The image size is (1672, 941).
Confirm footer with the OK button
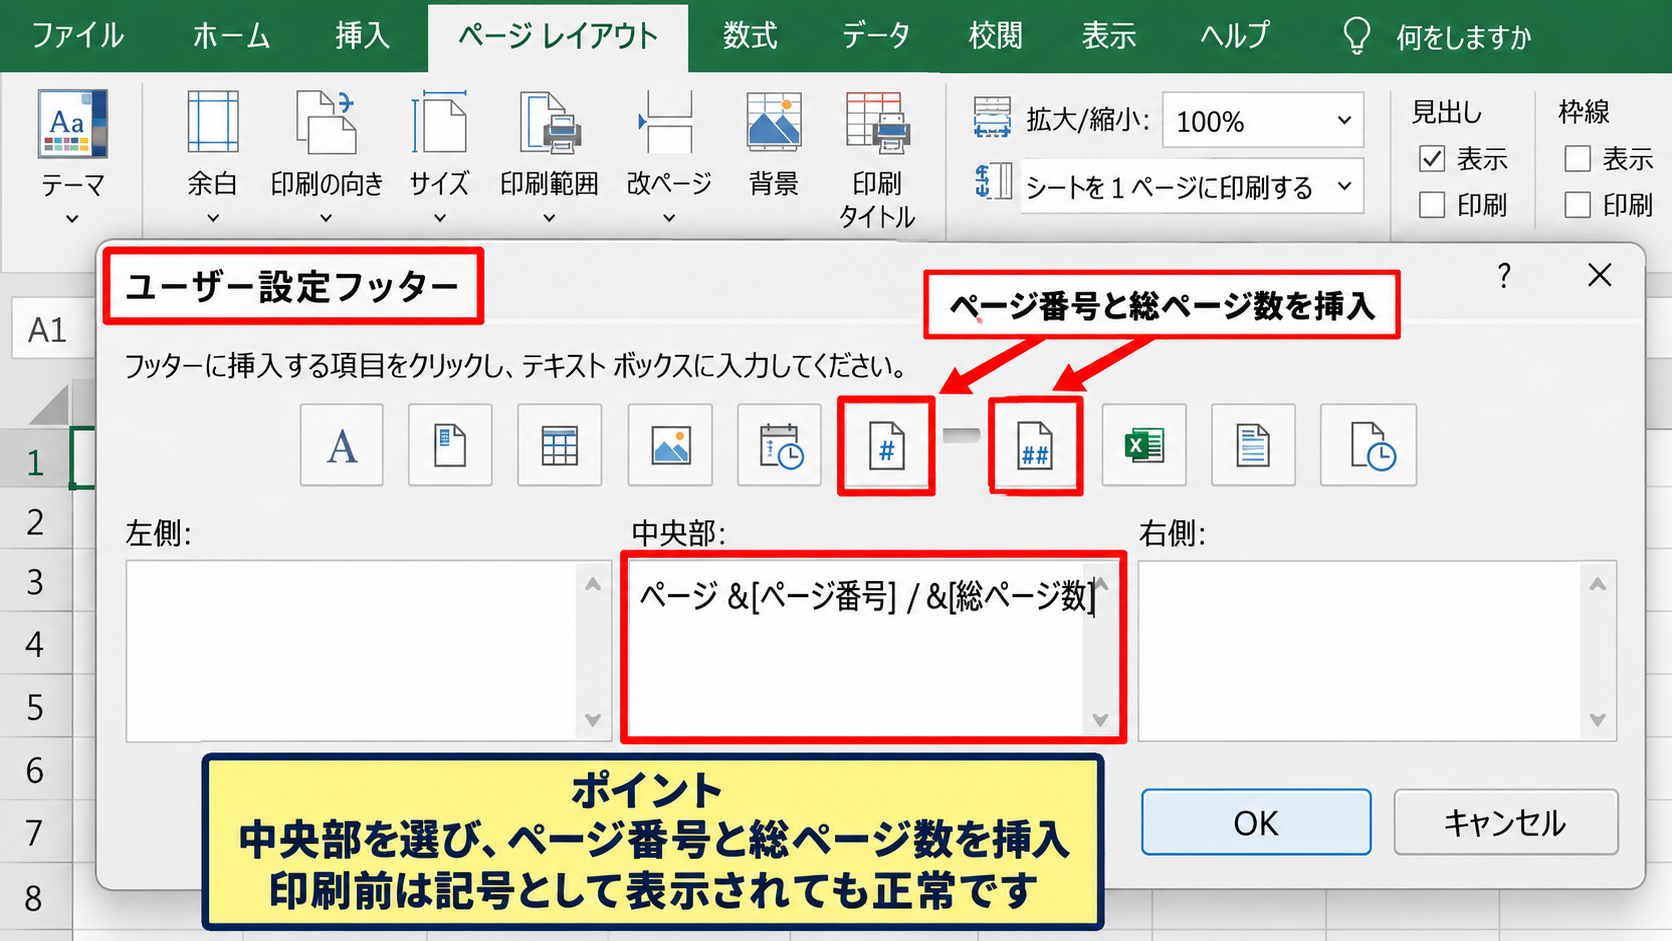[x=1256, y=822]
